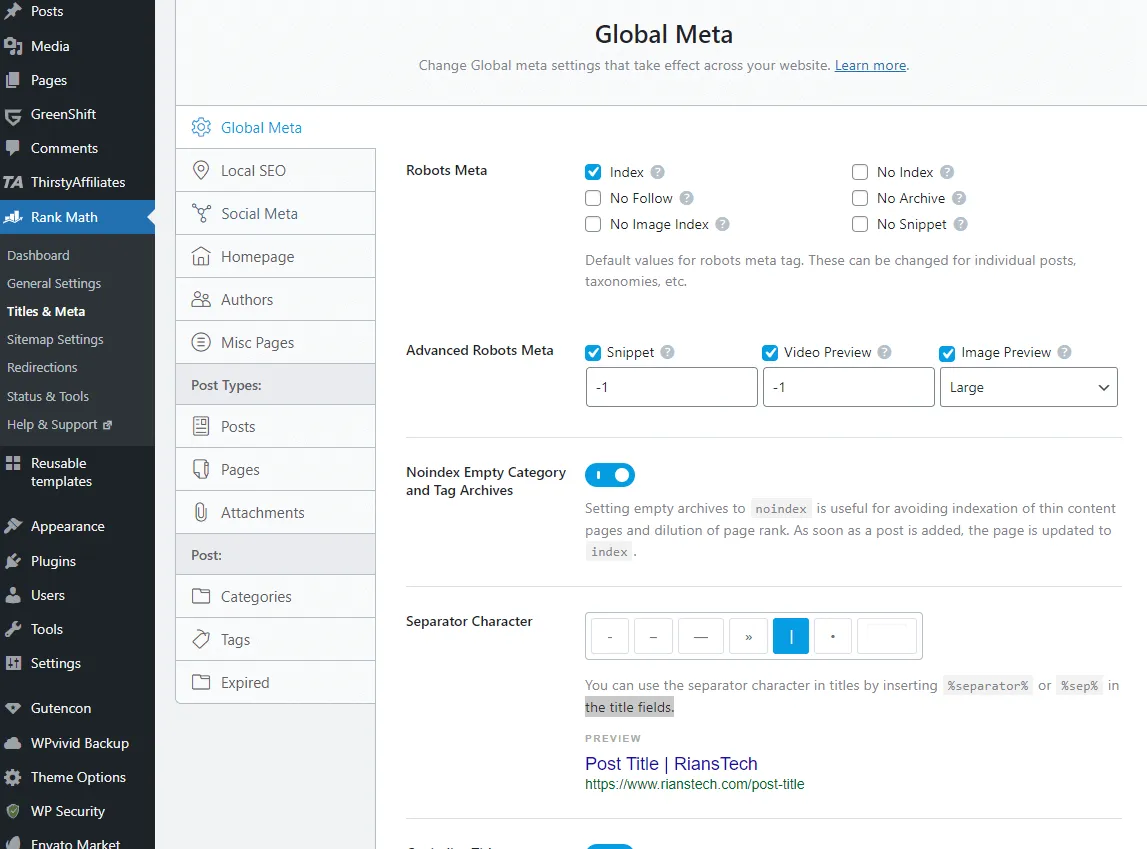Click the Social Meta share icon
Viewport: 1147px width, 849px height.
(x=201, y=214)
